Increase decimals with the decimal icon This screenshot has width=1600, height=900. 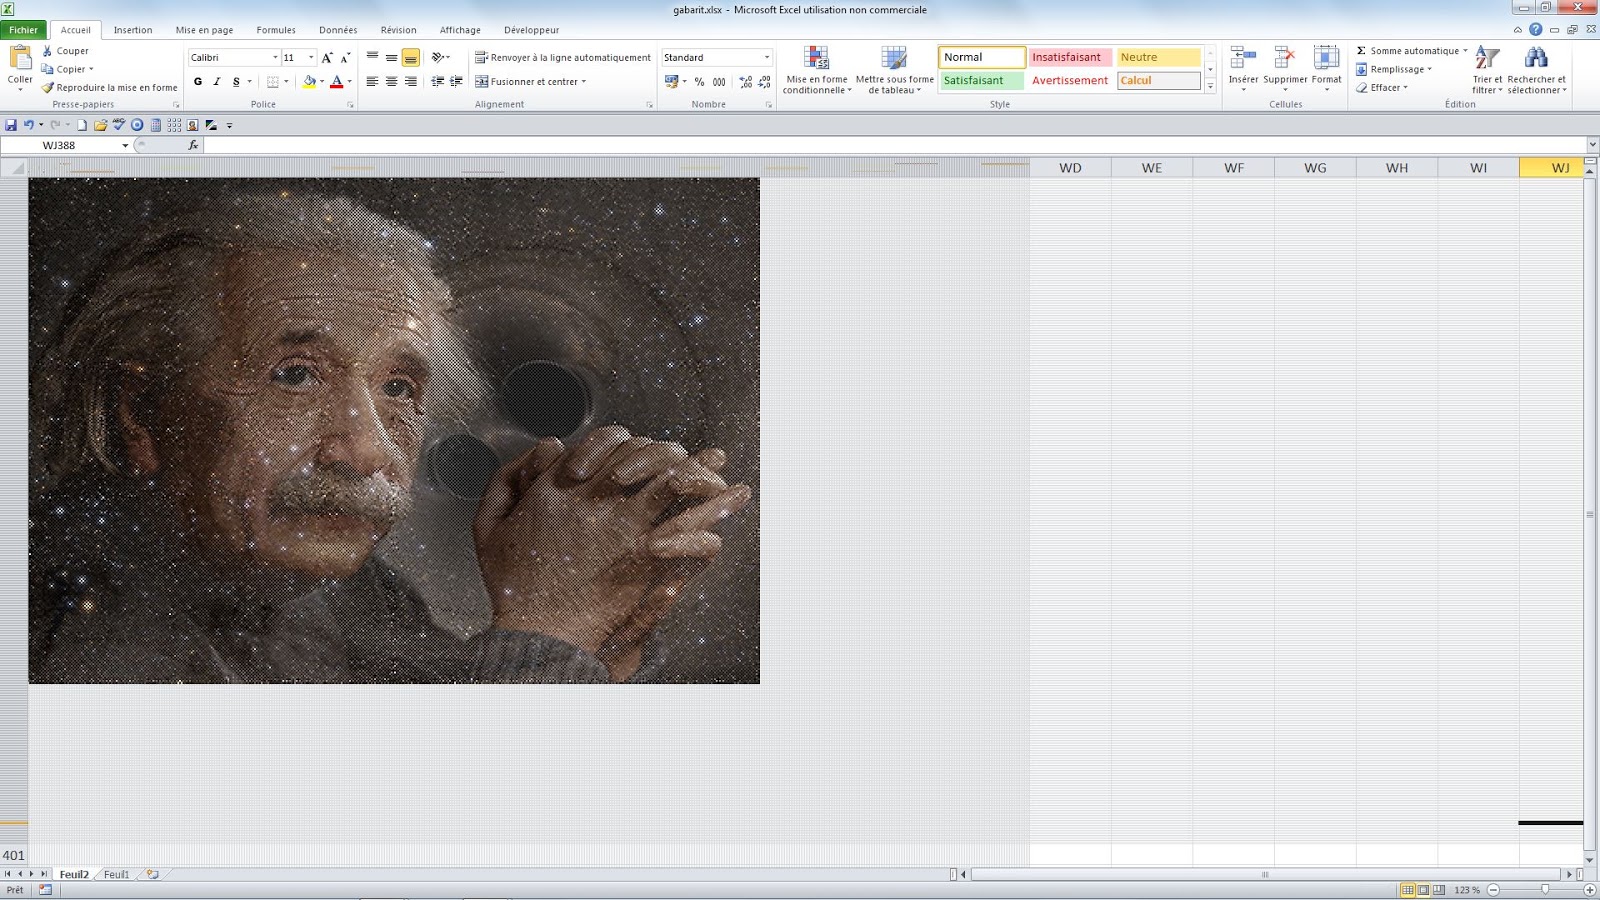click(x=744, y=82)
